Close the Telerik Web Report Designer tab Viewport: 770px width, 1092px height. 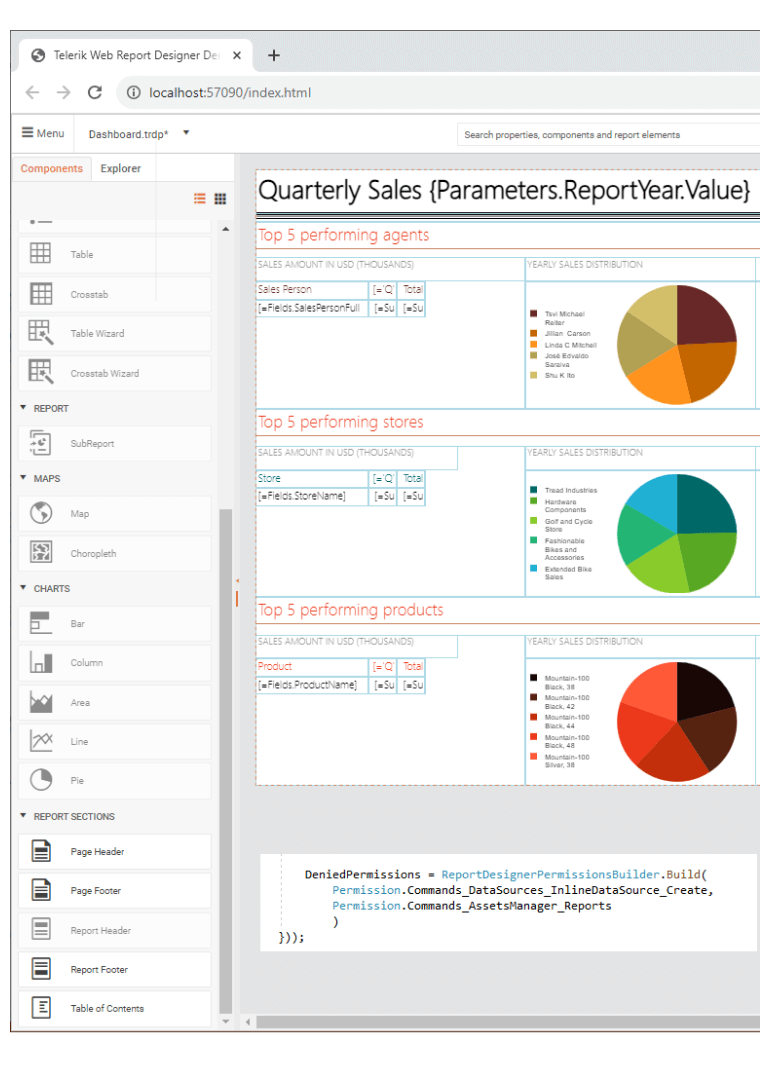pos(237,55)
